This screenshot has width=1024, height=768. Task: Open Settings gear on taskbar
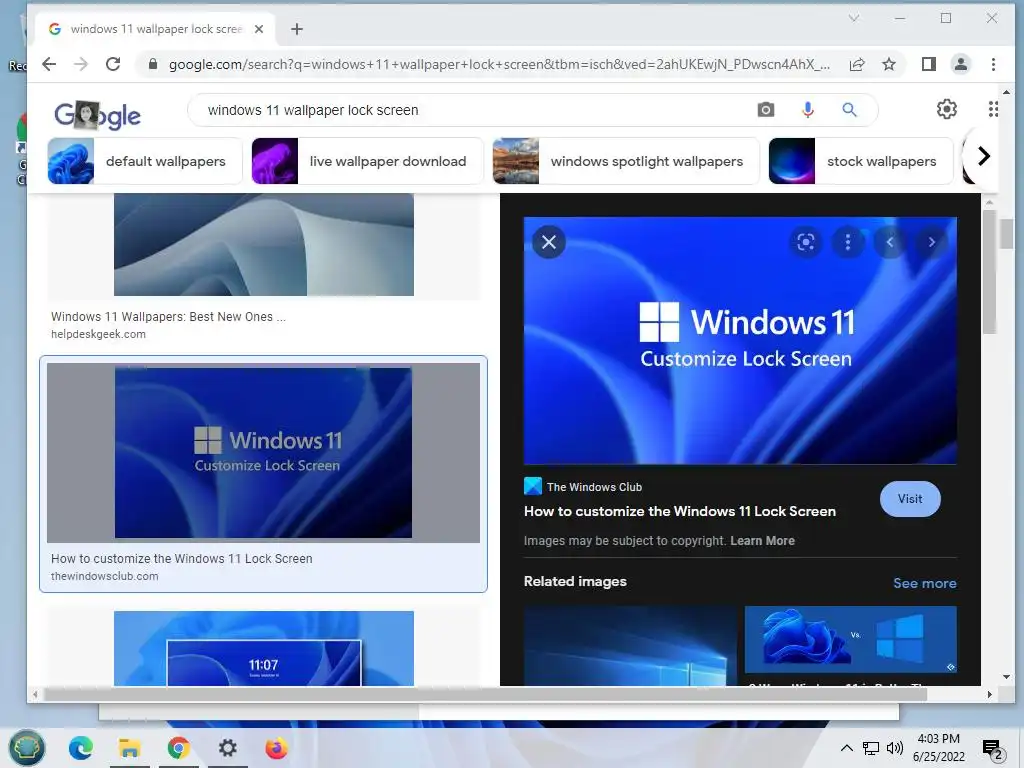coord(227,748)
